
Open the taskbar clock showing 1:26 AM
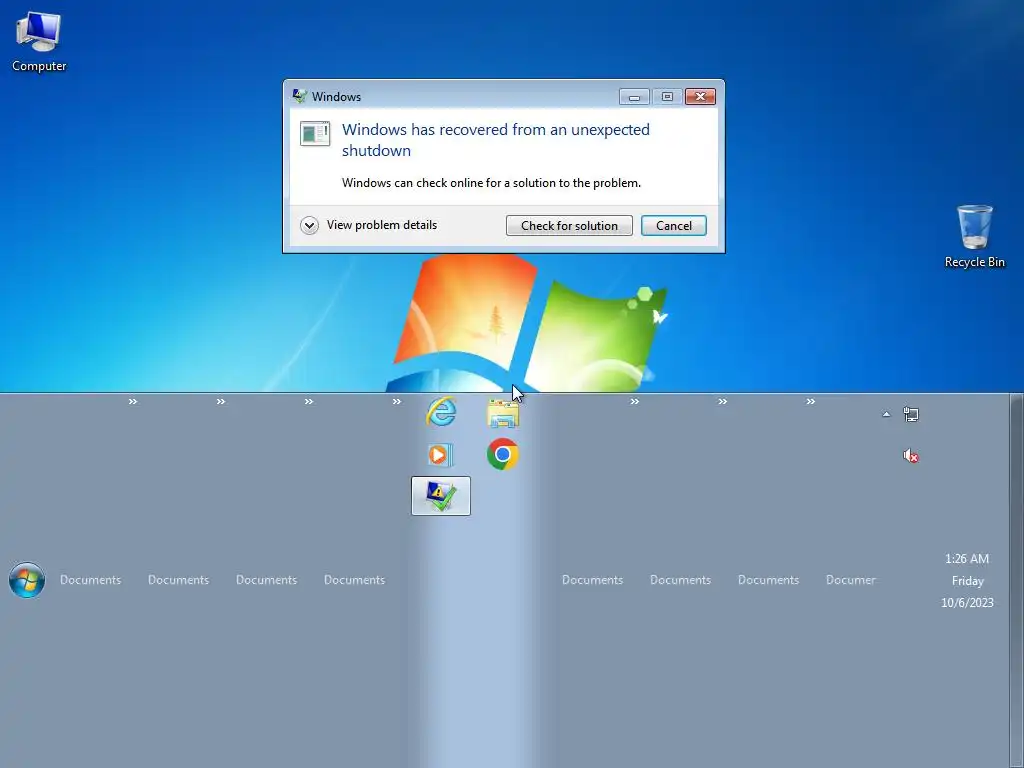[967, 580]
